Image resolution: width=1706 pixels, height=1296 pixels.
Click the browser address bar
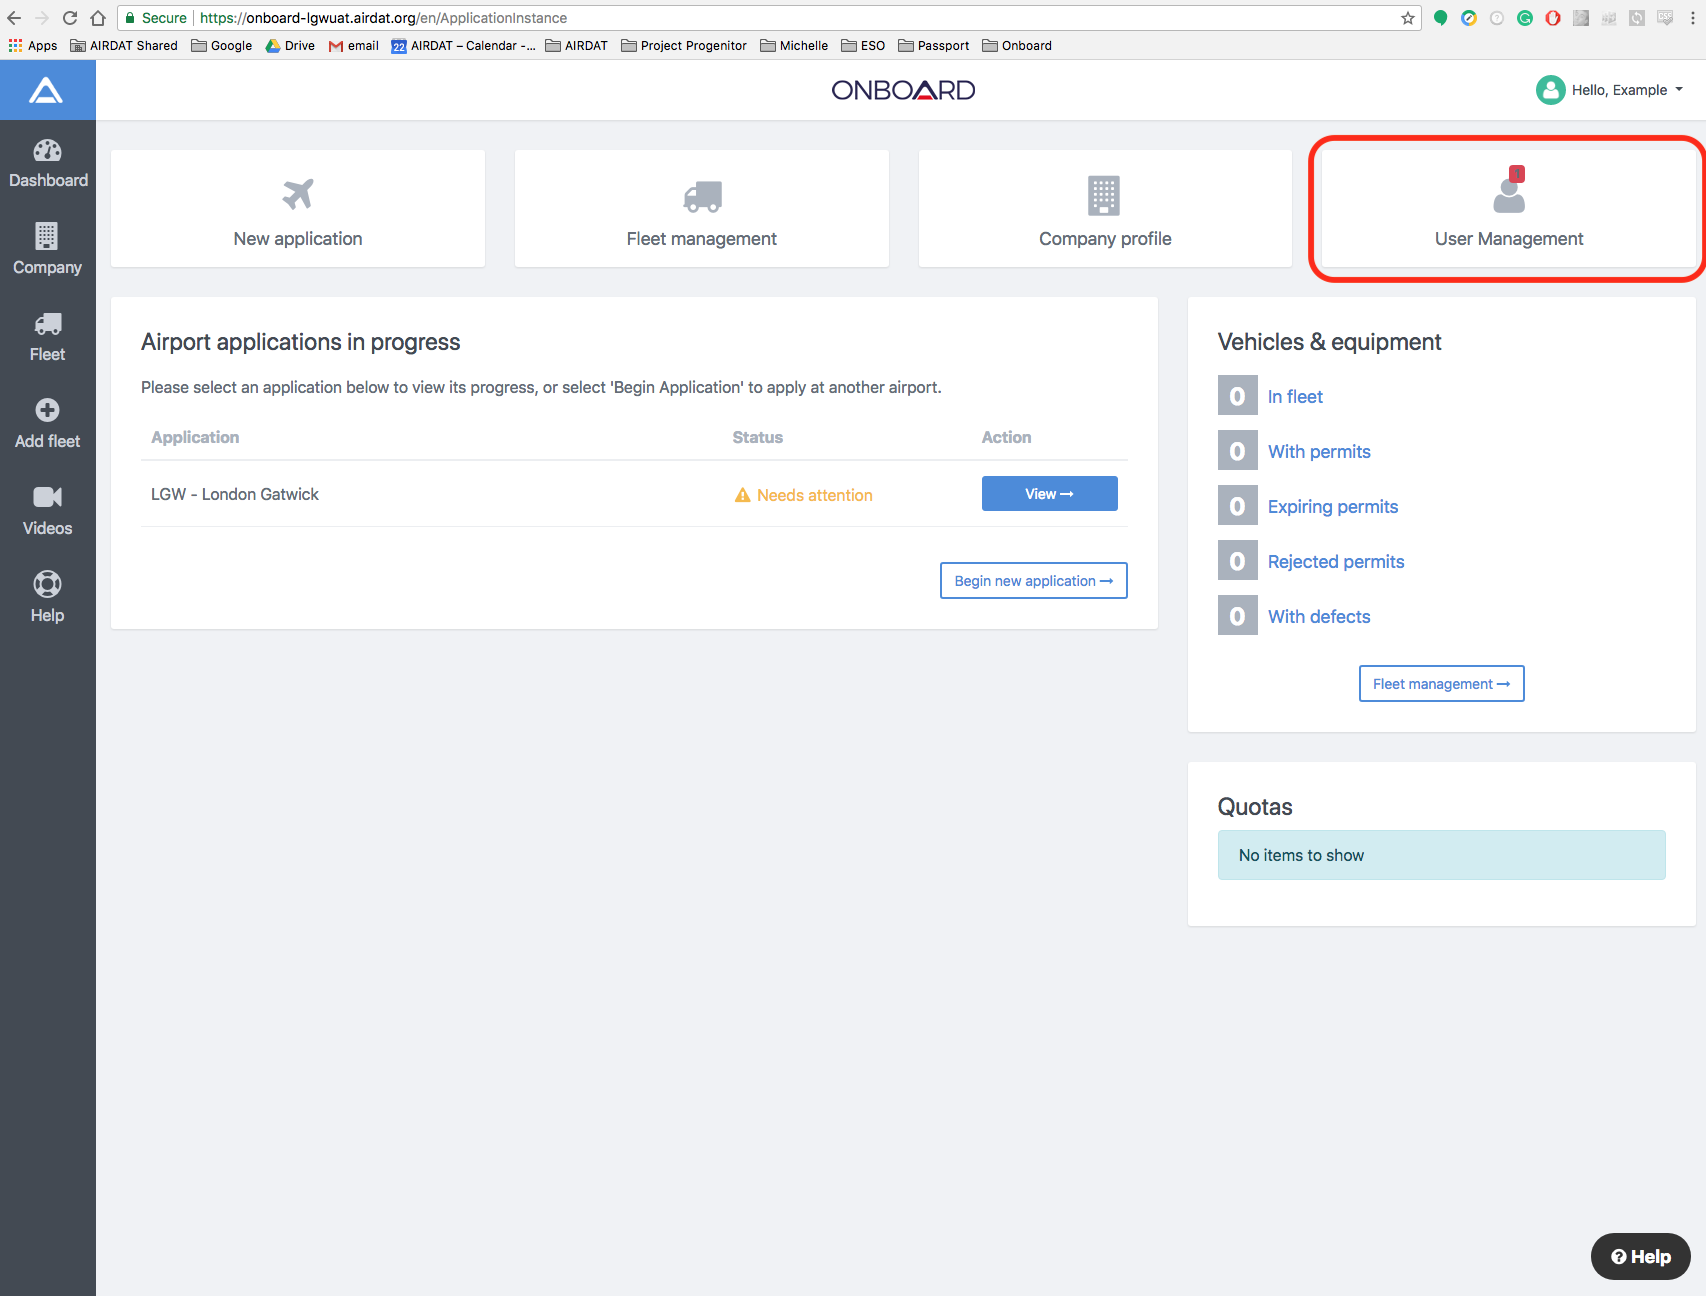pyautogui.click(x=770, y=18)
